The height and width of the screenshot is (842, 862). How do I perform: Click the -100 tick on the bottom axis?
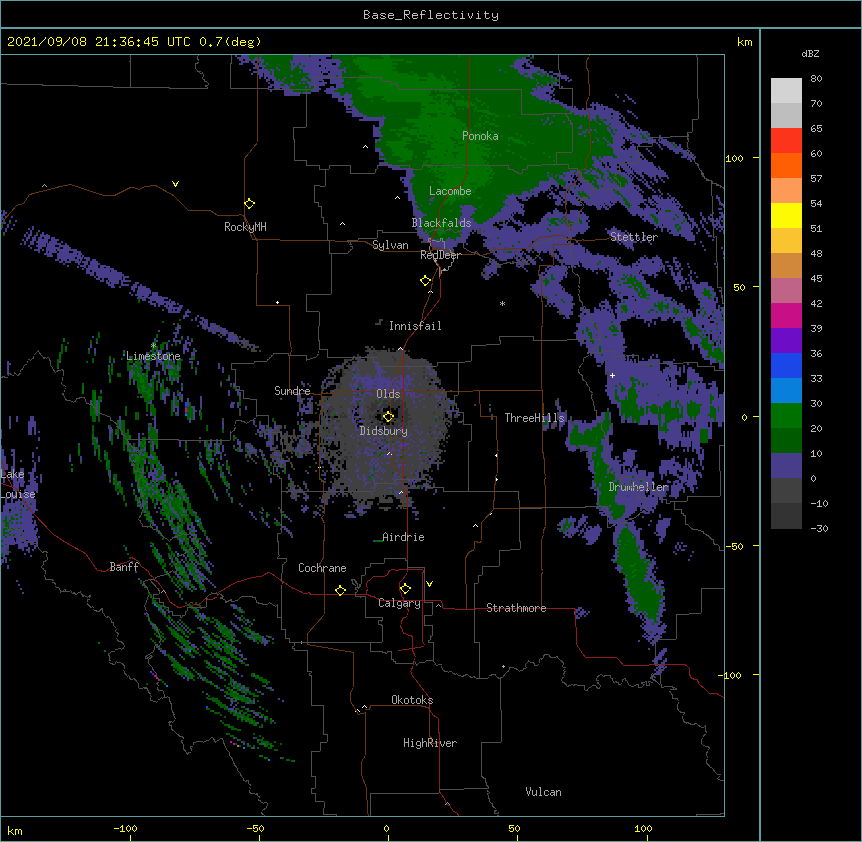[x=125, y=828]
